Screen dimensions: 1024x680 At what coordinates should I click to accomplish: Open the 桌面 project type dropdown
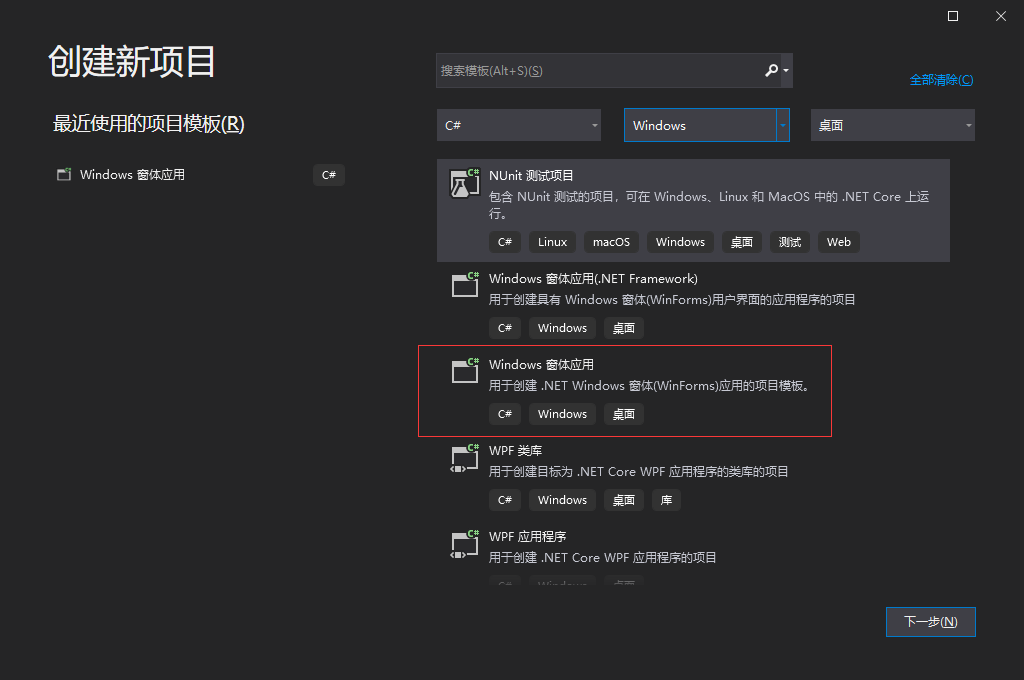pyautogui.click(x=893, y=125)
